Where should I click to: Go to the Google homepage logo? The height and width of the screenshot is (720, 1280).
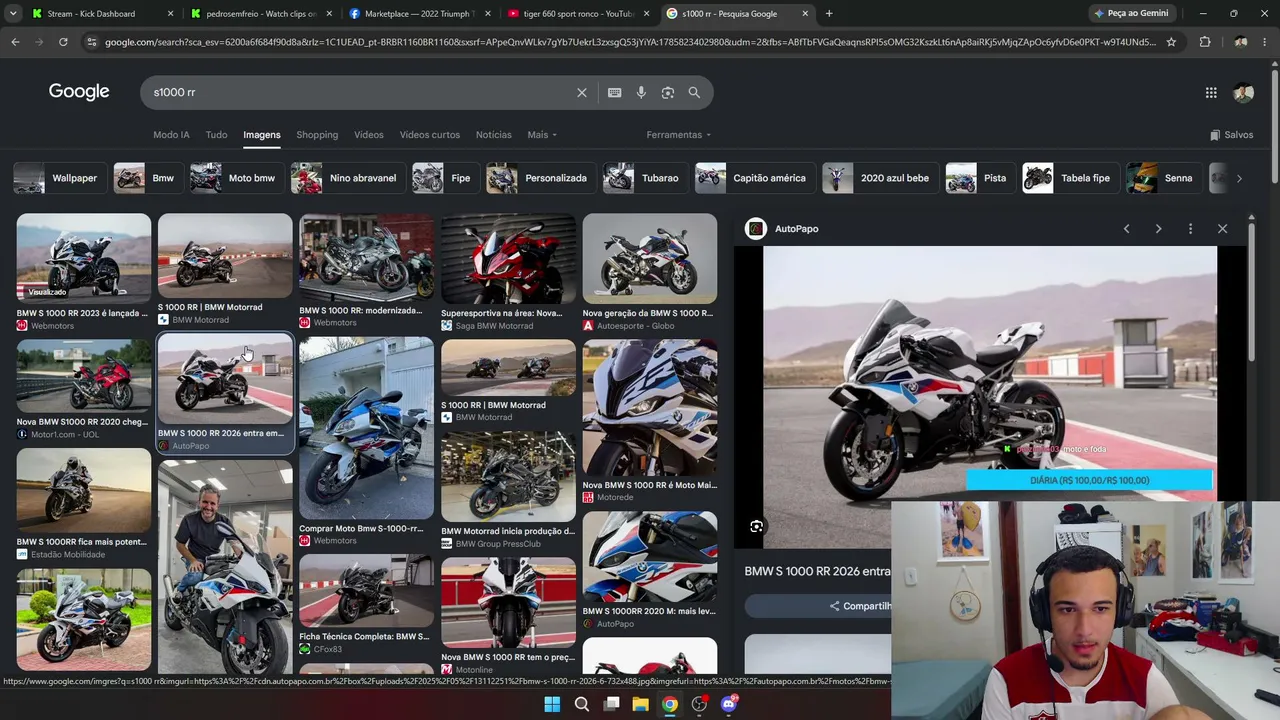(x=79, y=92)
